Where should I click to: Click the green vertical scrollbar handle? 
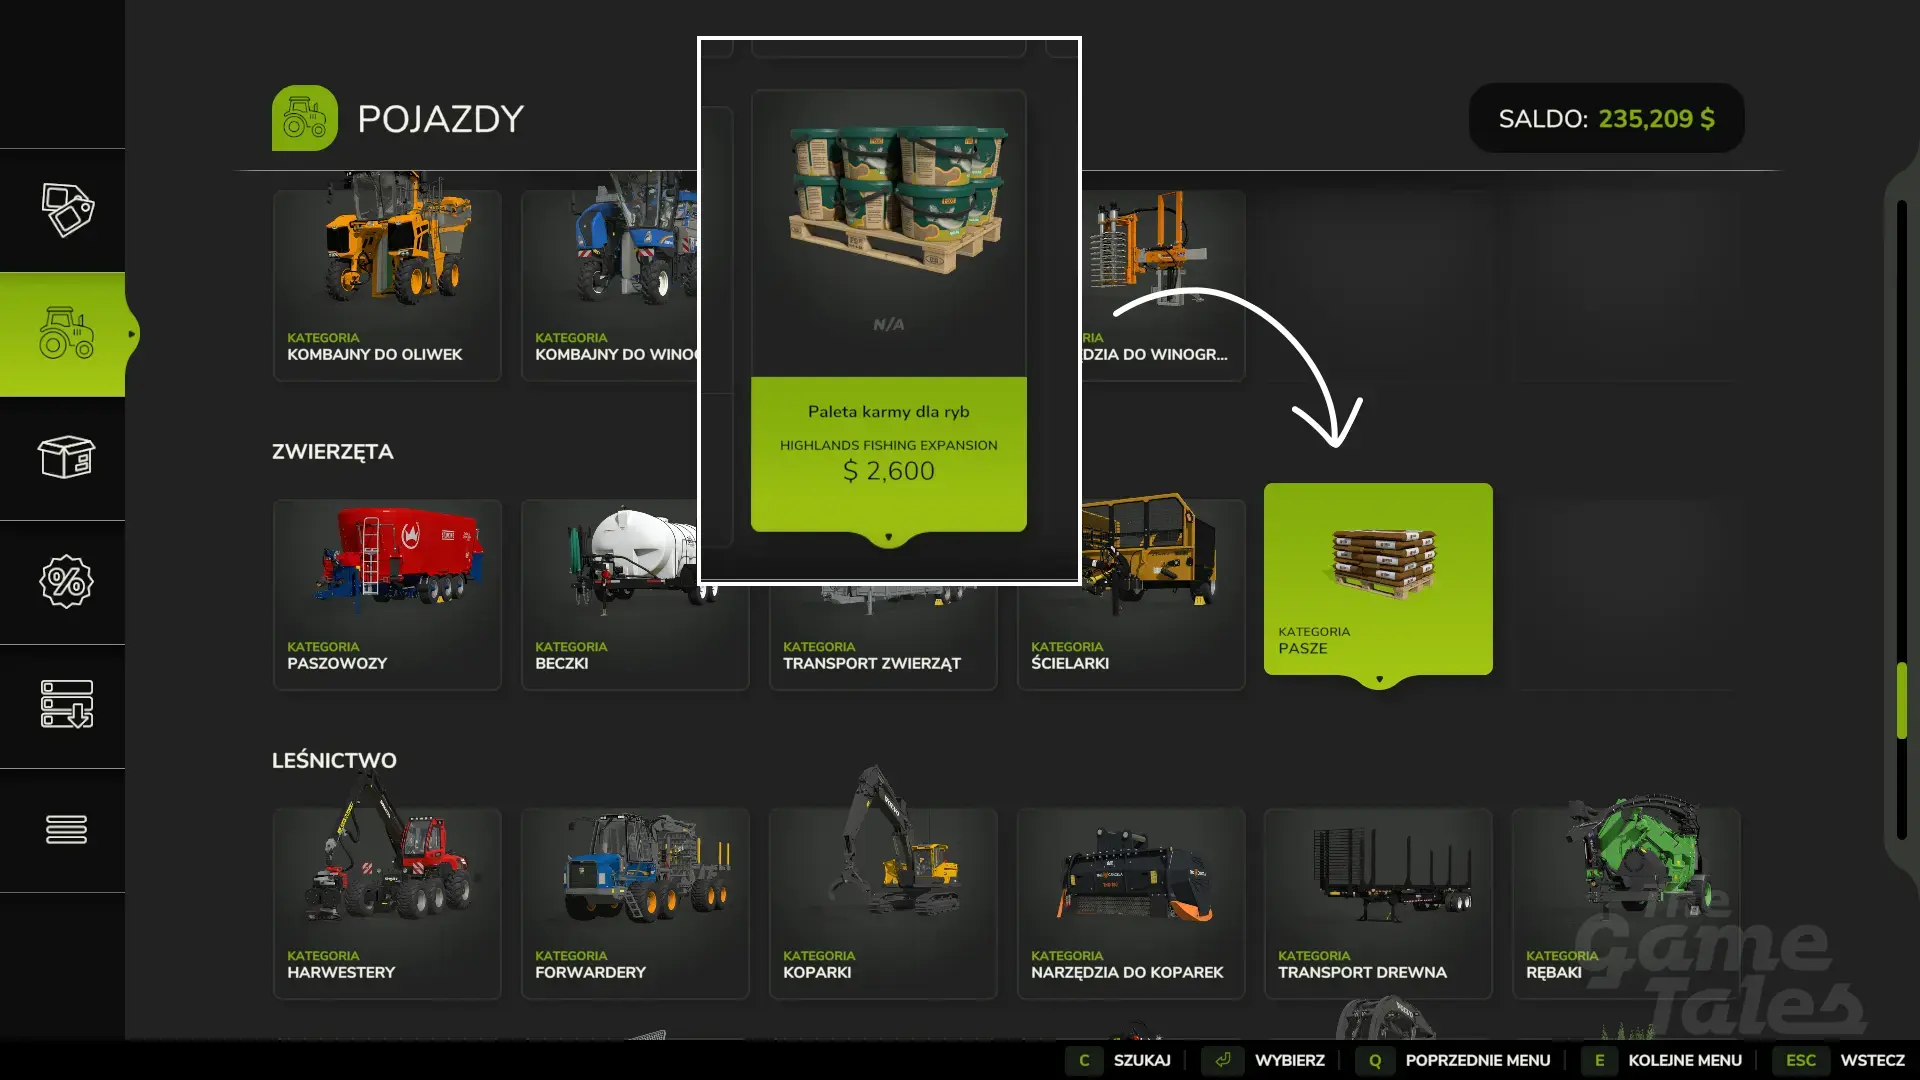[x=1902, y=700]
